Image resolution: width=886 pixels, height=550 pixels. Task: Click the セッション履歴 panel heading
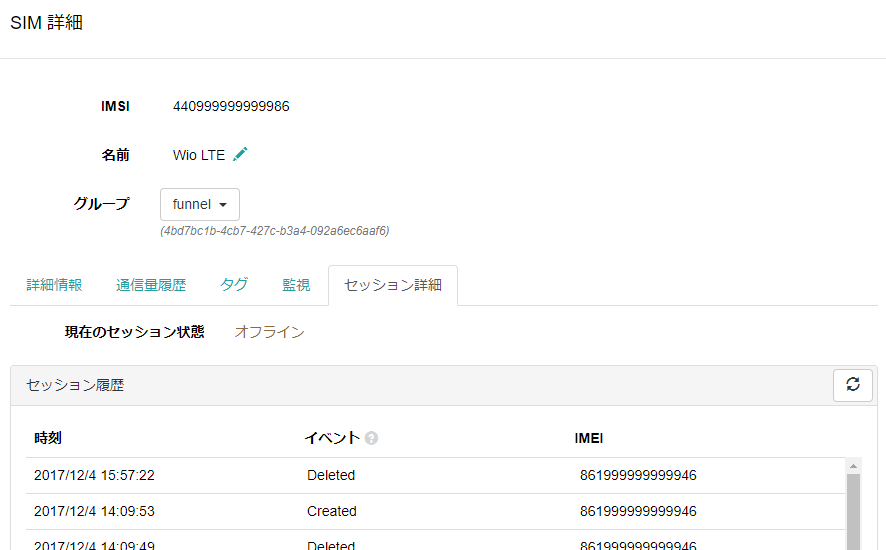click(75, 386)
